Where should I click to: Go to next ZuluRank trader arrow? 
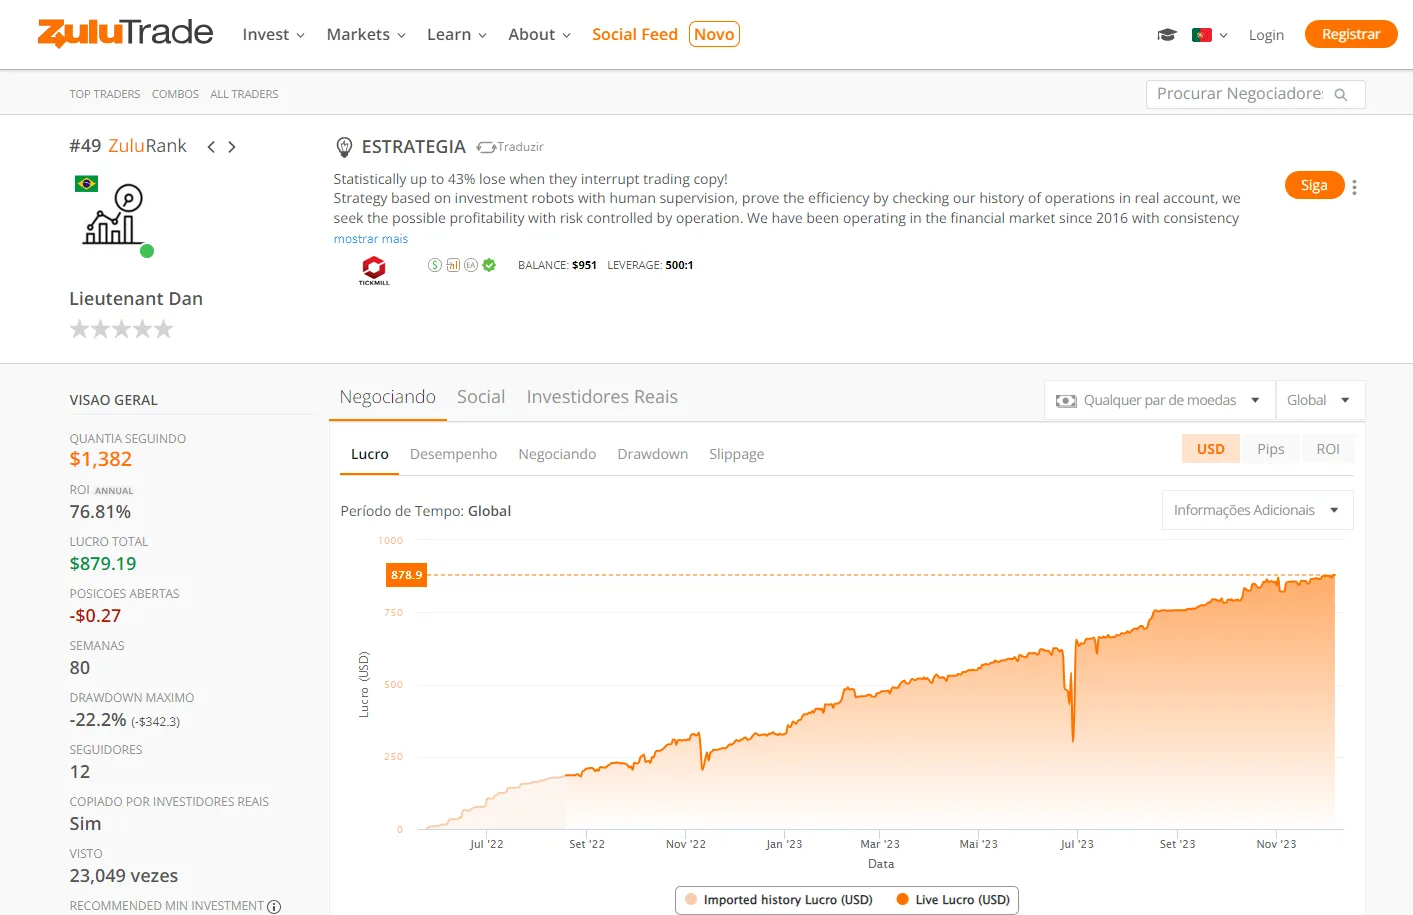232,147
